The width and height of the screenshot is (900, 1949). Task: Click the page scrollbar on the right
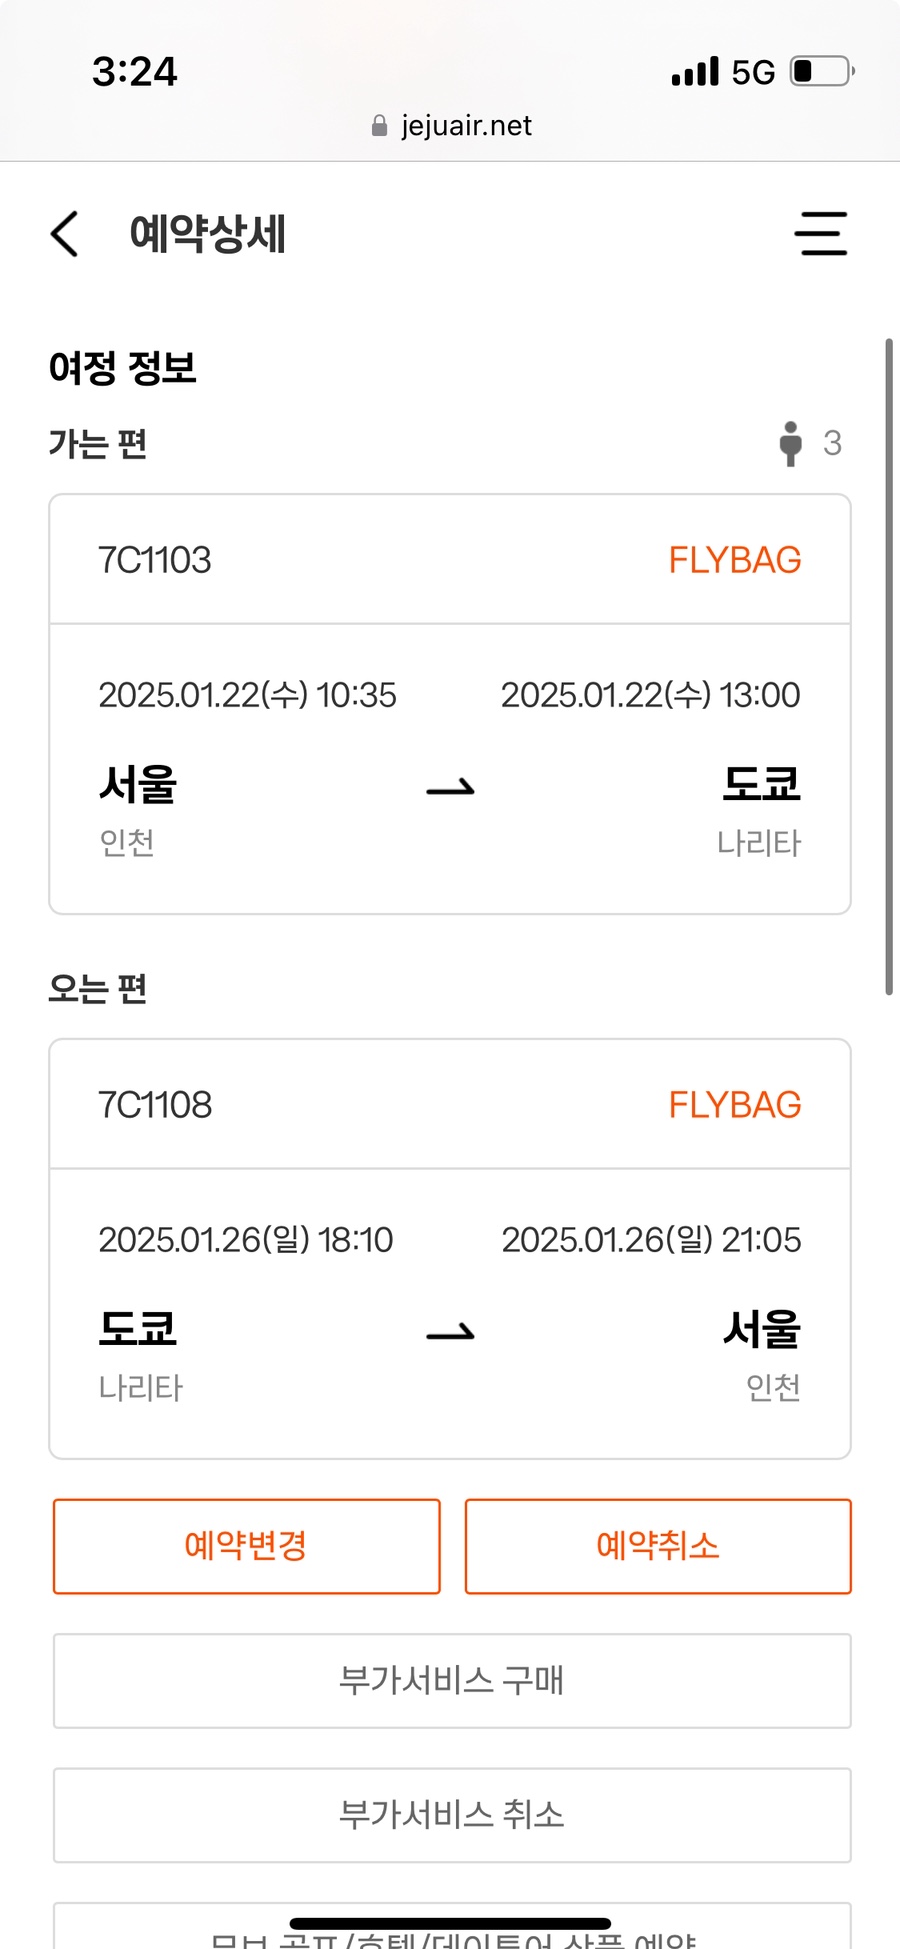pos(888,667)
